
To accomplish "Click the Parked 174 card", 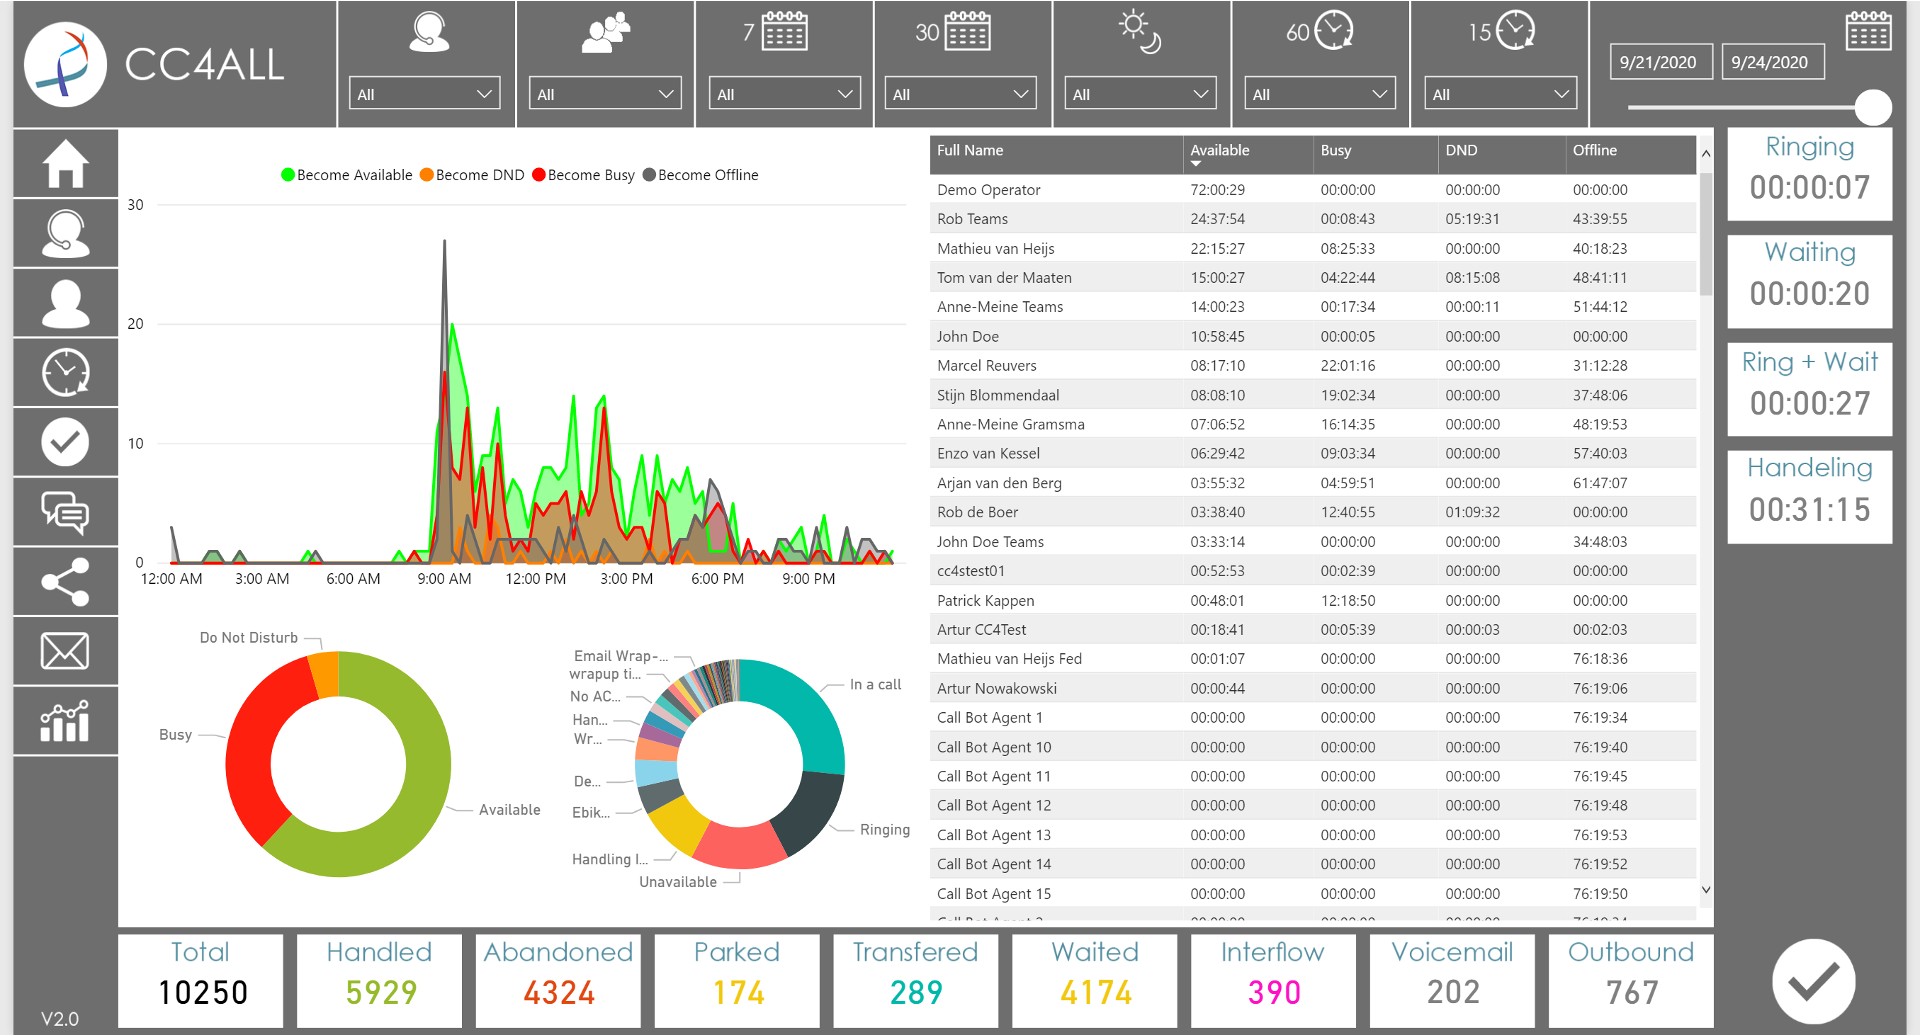I will coord(737,980).
